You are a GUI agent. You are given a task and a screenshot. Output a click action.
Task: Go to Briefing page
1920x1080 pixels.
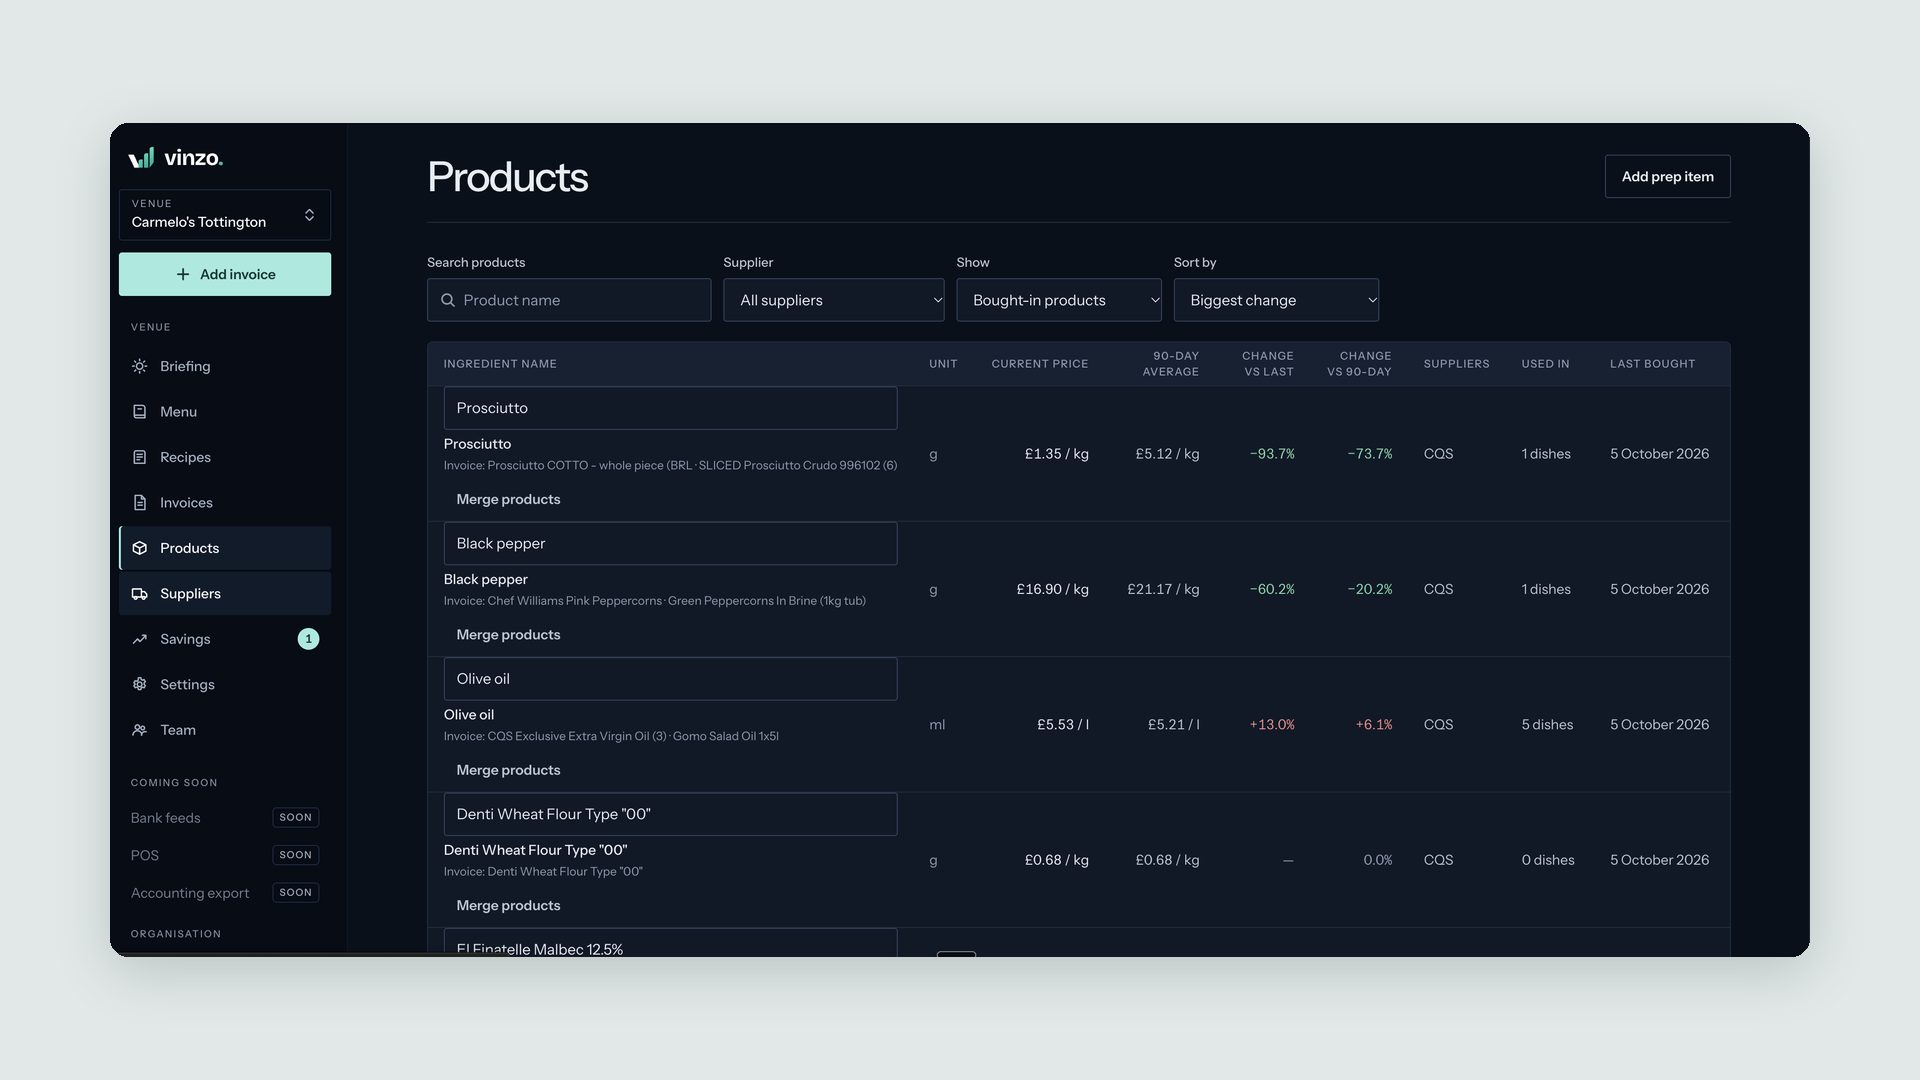click(x=225, y=366)
